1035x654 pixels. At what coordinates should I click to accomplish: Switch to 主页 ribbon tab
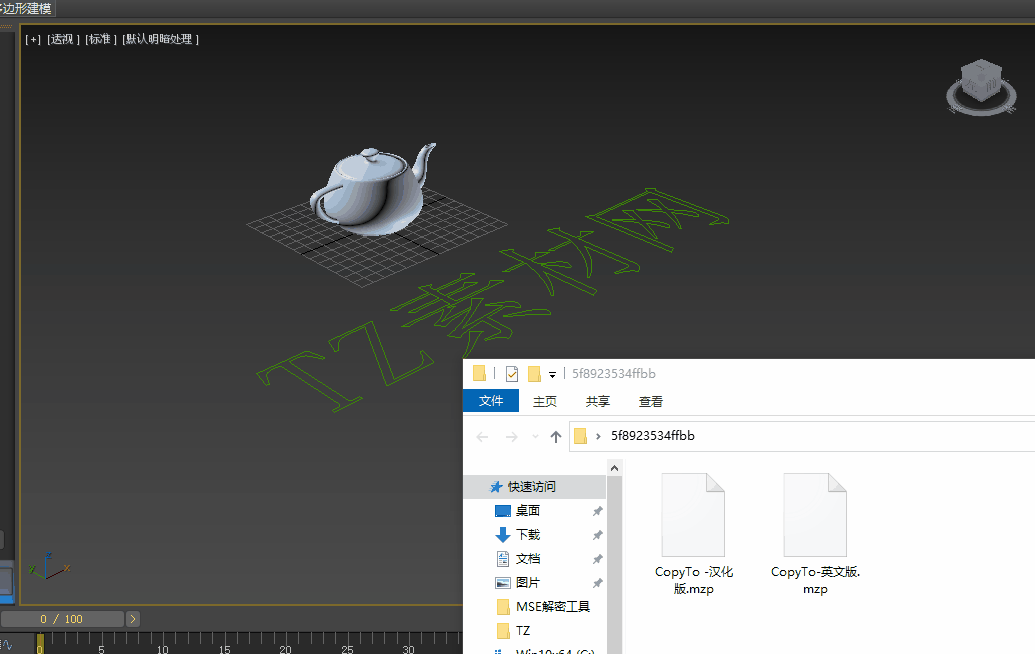(x=545, y=402)
